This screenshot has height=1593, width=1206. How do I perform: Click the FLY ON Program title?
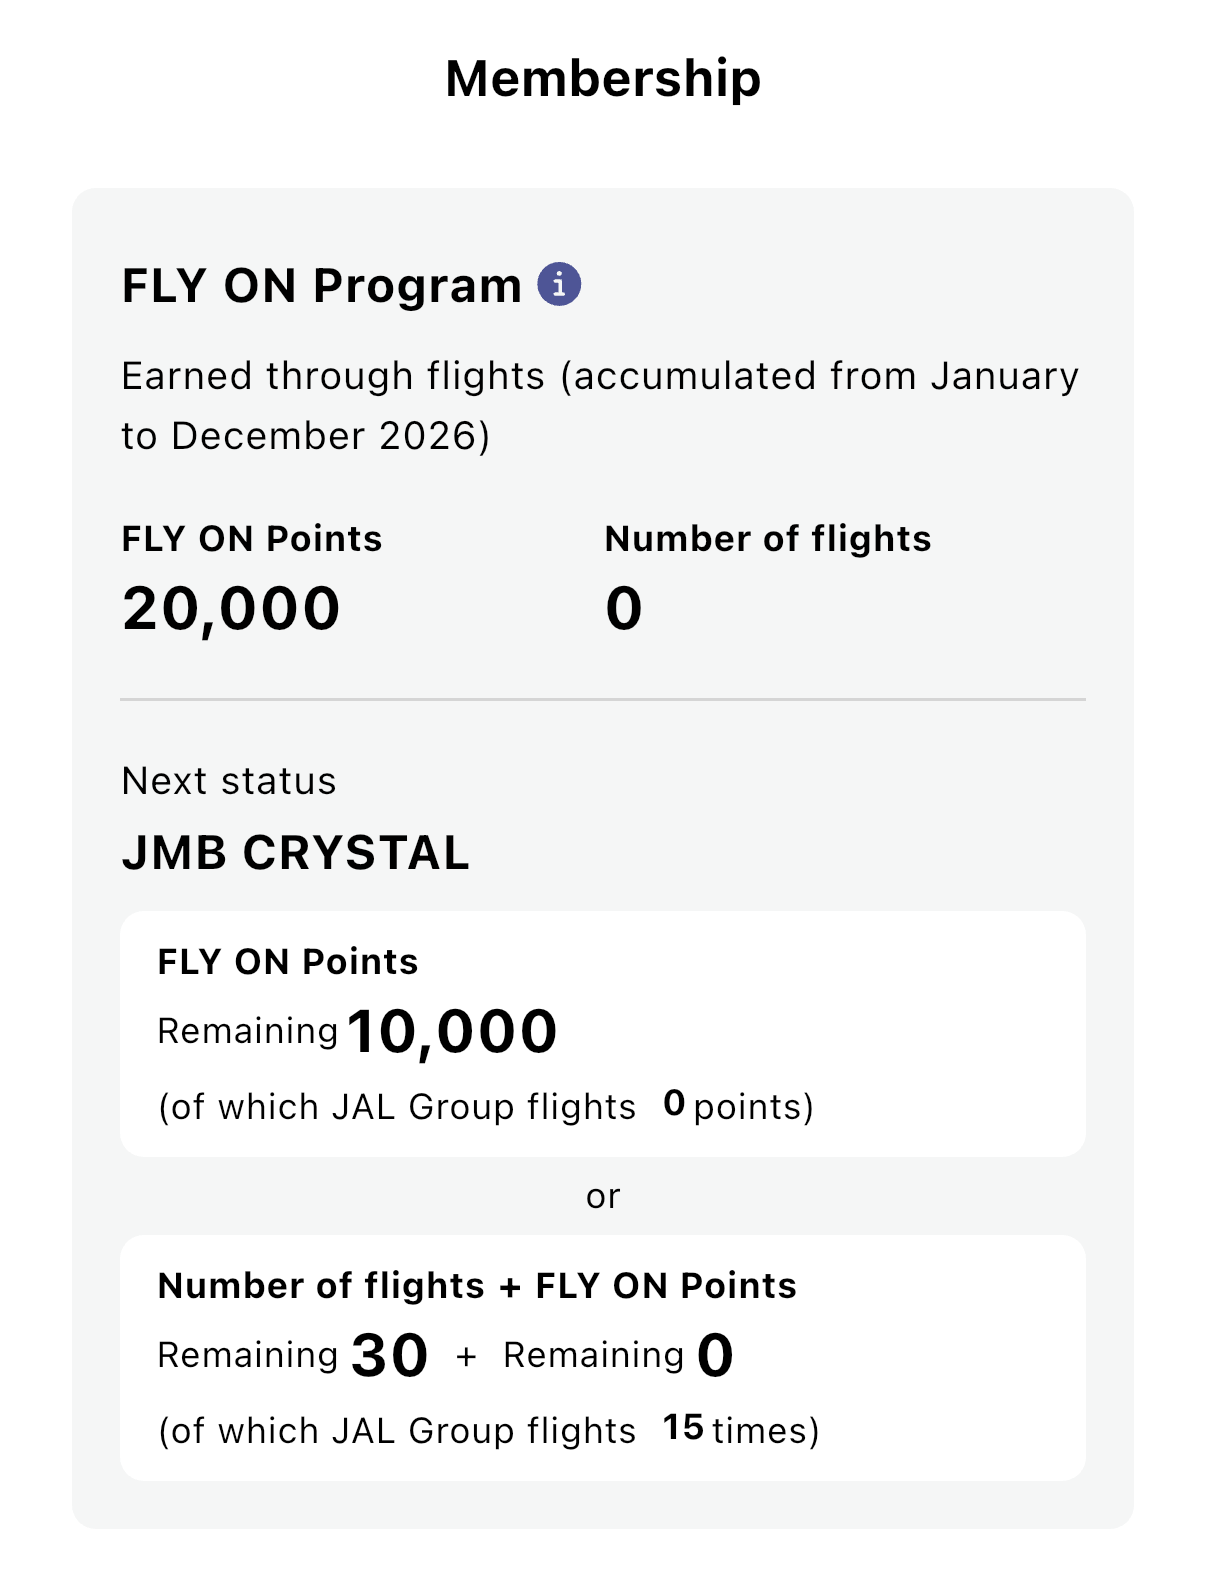pos(322,286)
